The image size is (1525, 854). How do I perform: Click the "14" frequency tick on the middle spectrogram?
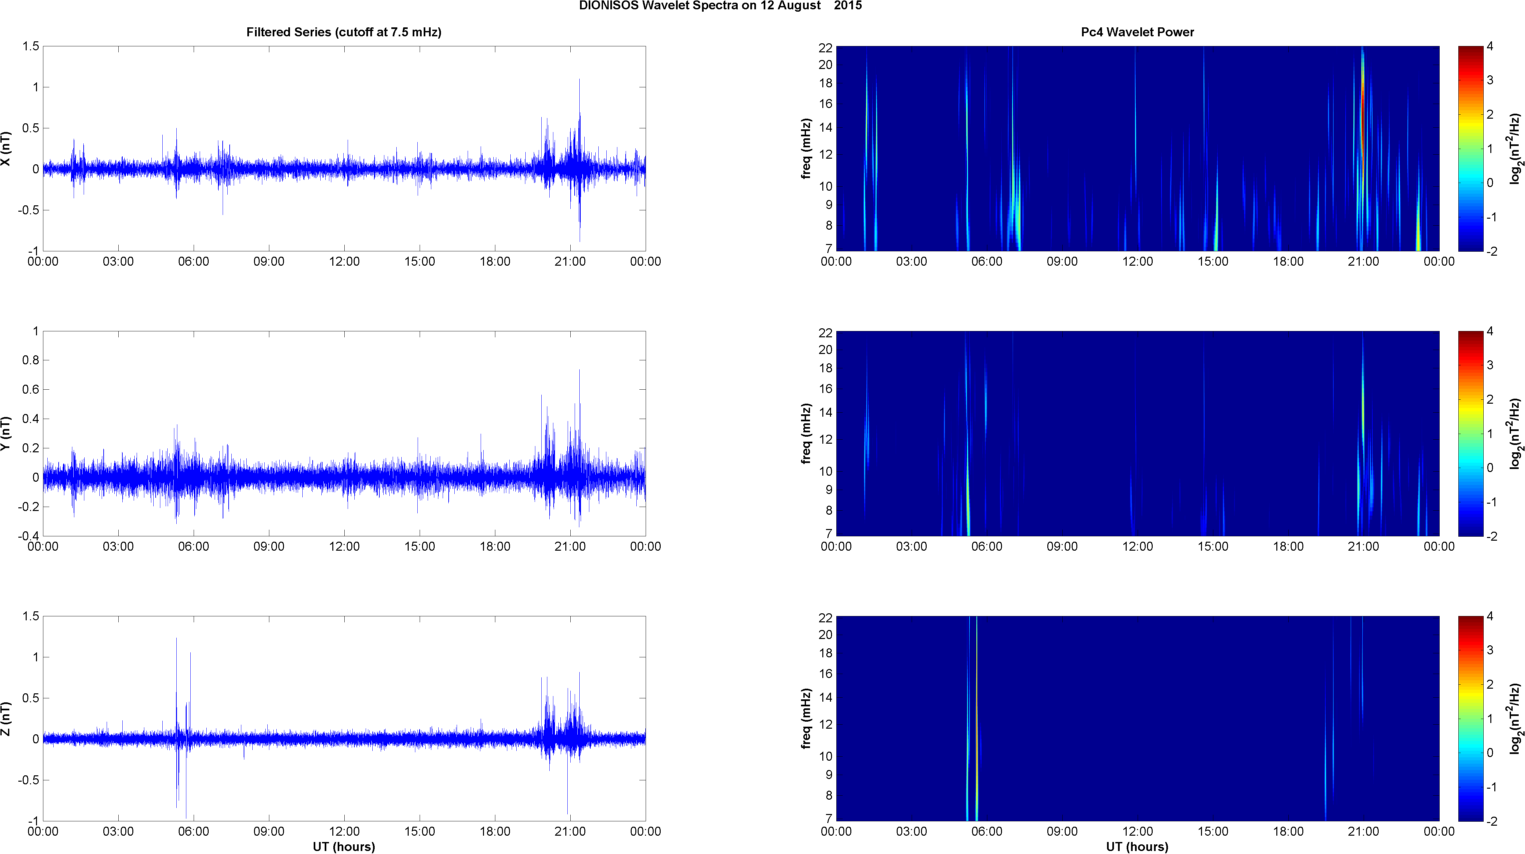click(825, 412)
